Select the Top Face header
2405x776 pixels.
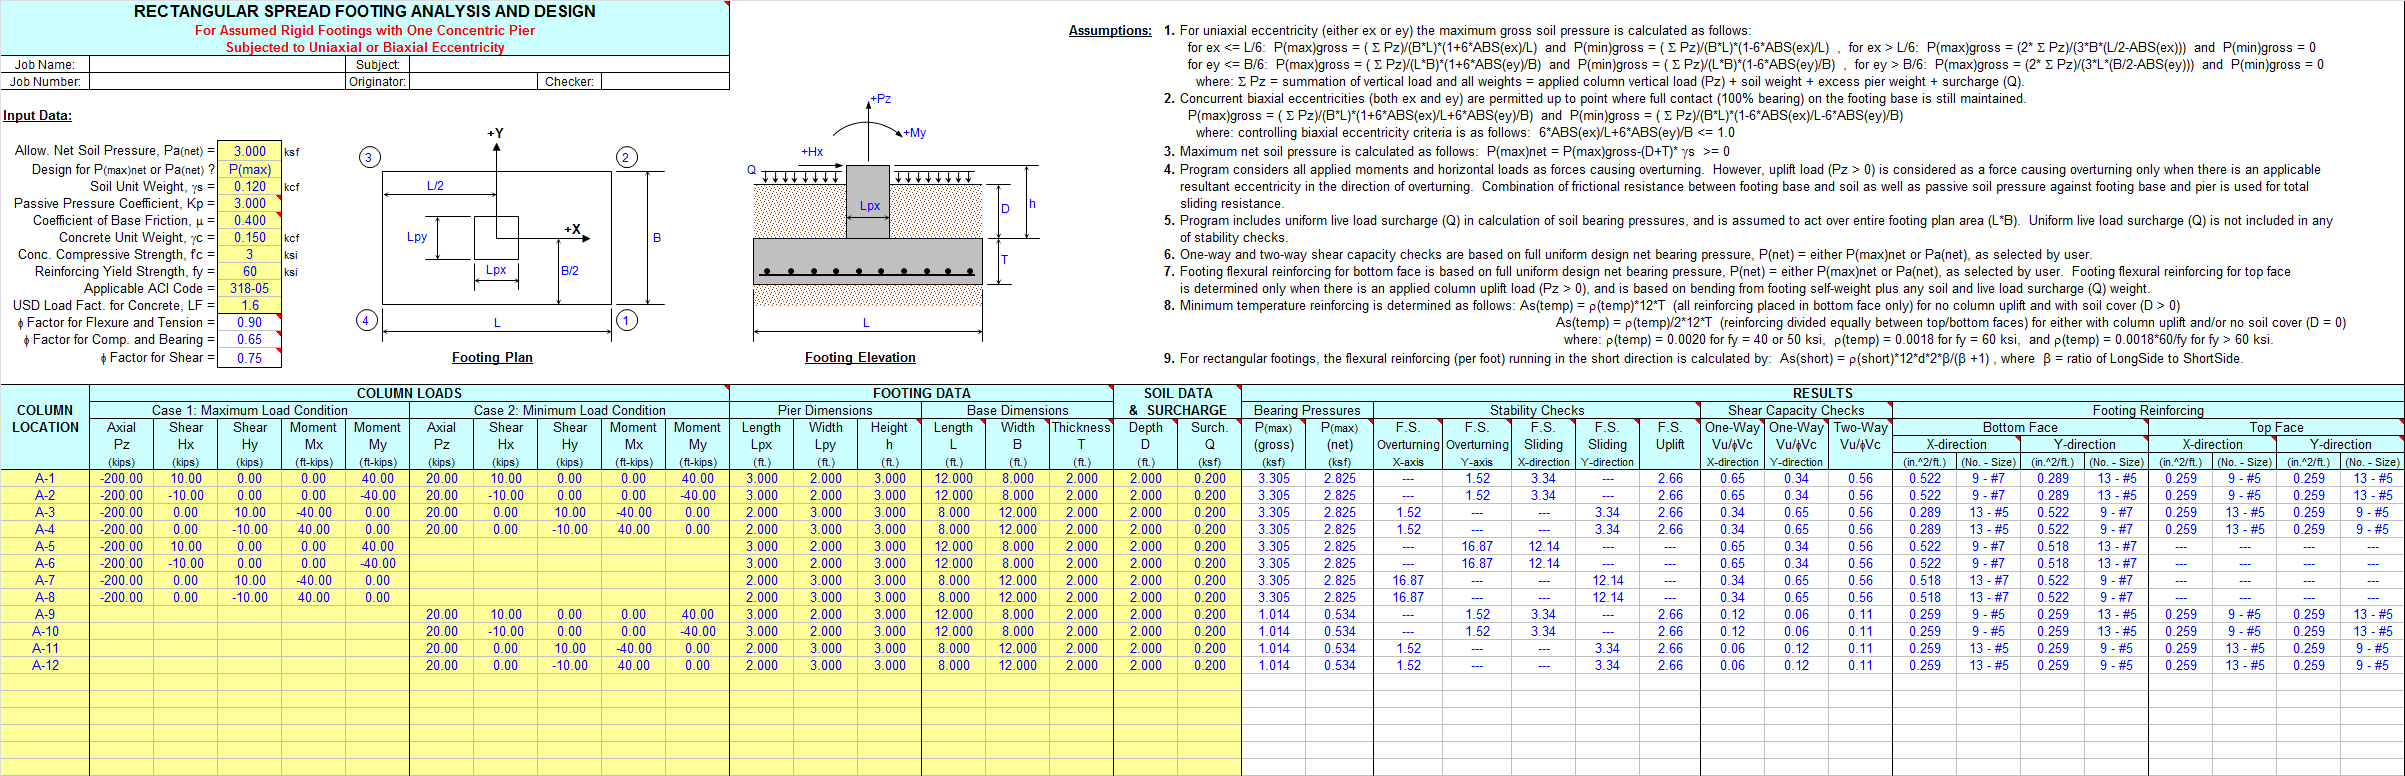point(2276,427)
